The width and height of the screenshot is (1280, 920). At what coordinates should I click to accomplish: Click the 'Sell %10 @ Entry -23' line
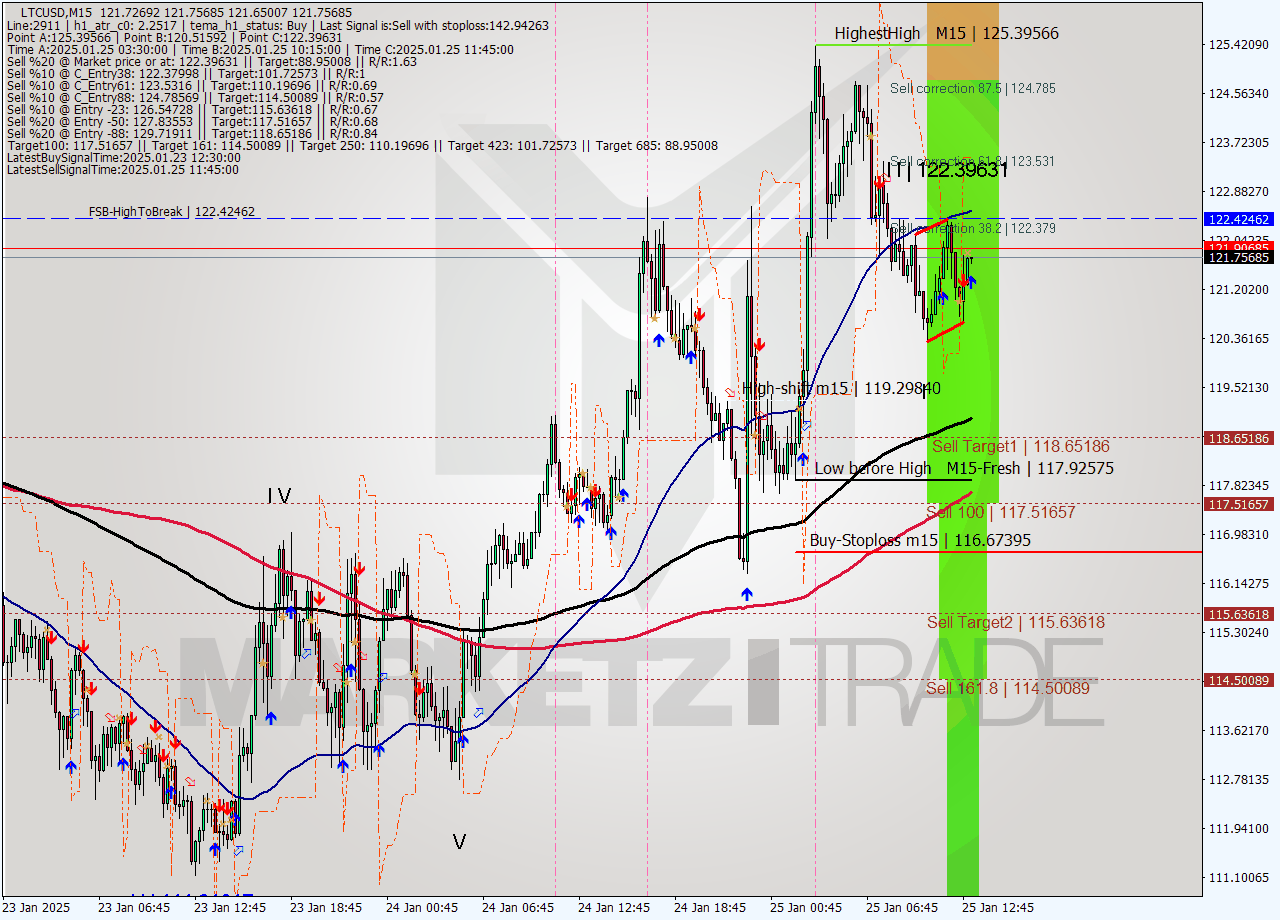pos(192,109)
